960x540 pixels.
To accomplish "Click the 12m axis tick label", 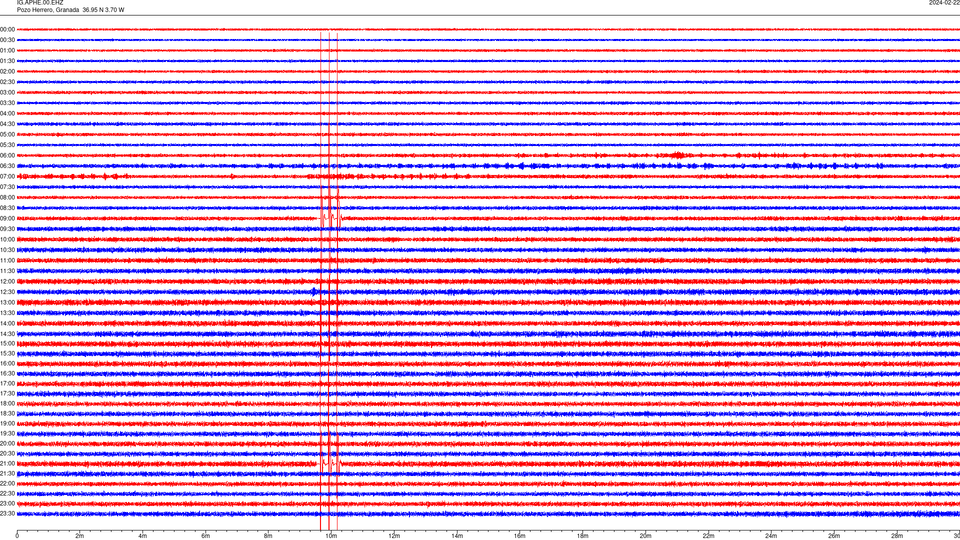I will click(x=394, y=536).
